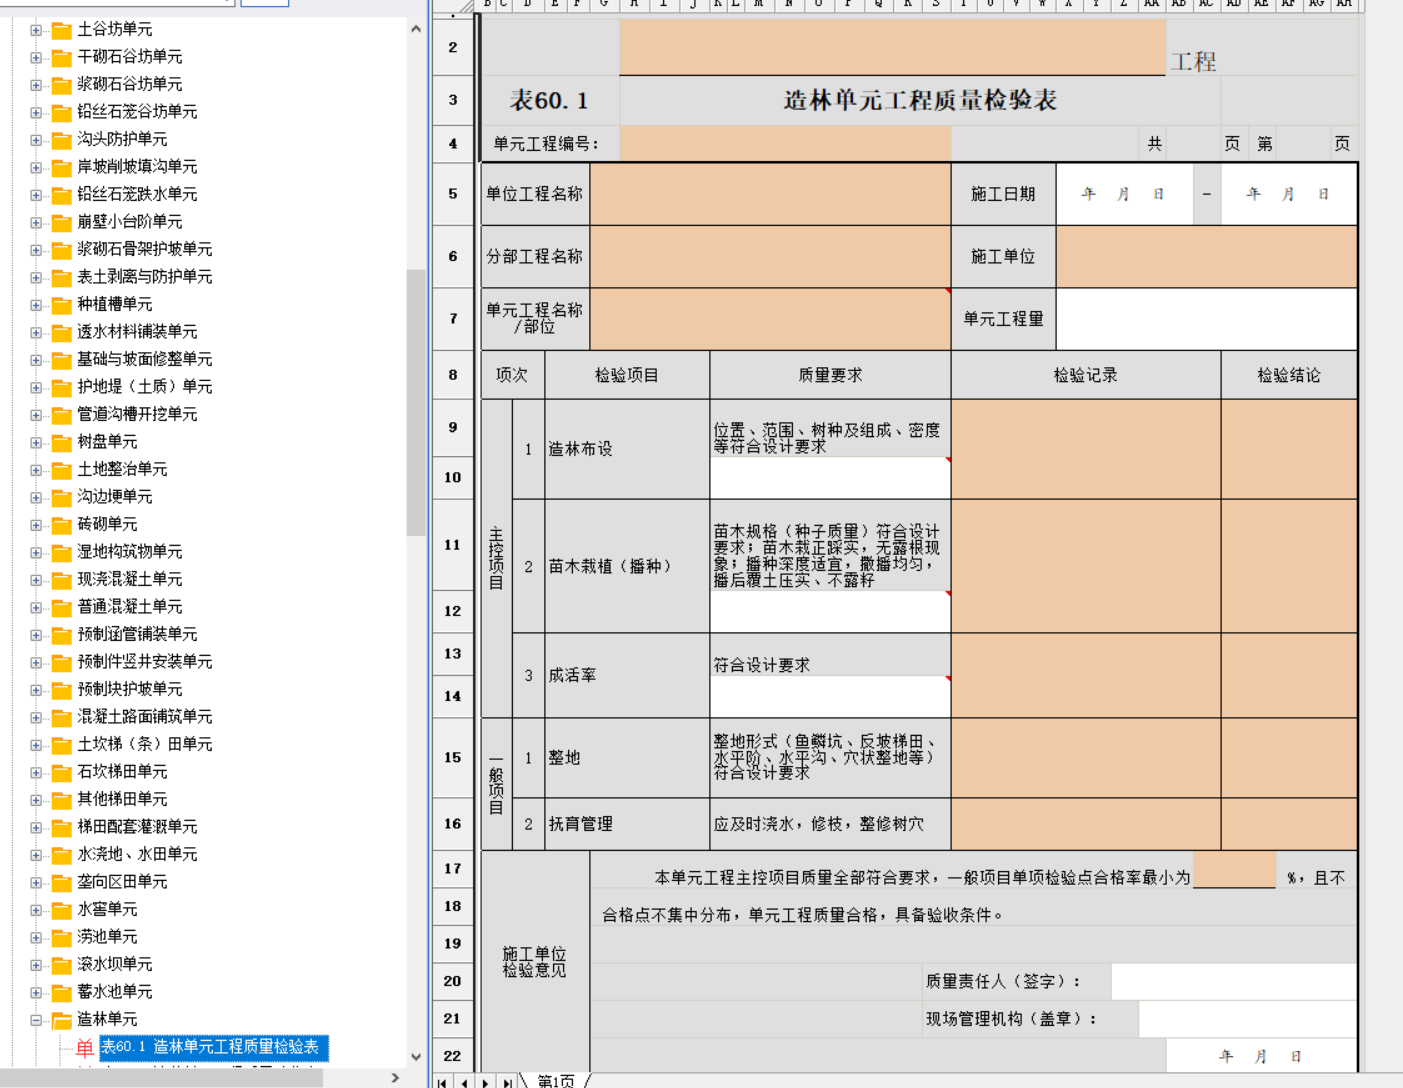1403x1088 pixels.
Task: Switch to the 第1页 sheet tab
Action: 556,1081
